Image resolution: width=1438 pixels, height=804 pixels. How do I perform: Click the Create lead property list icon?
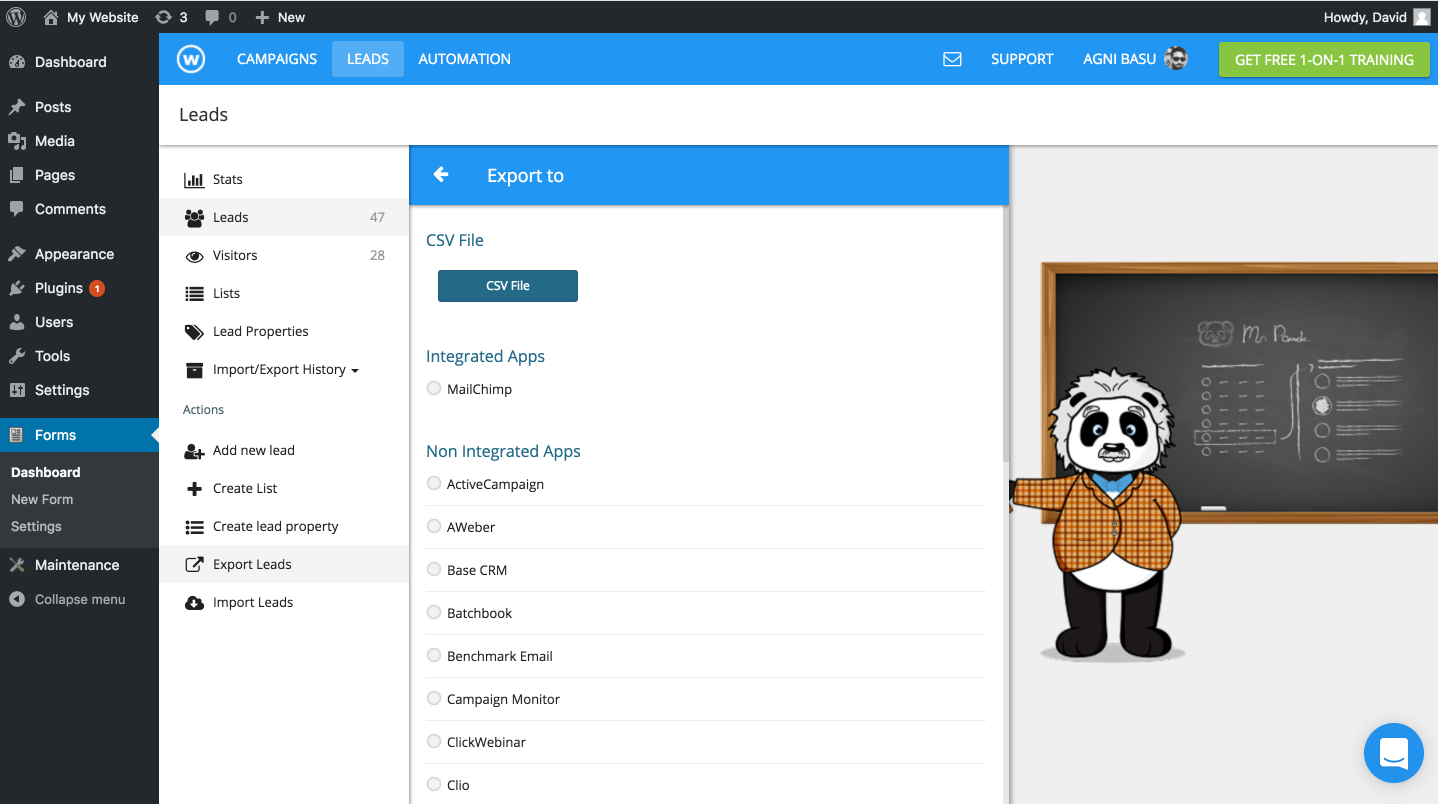[x=195, y=527]
